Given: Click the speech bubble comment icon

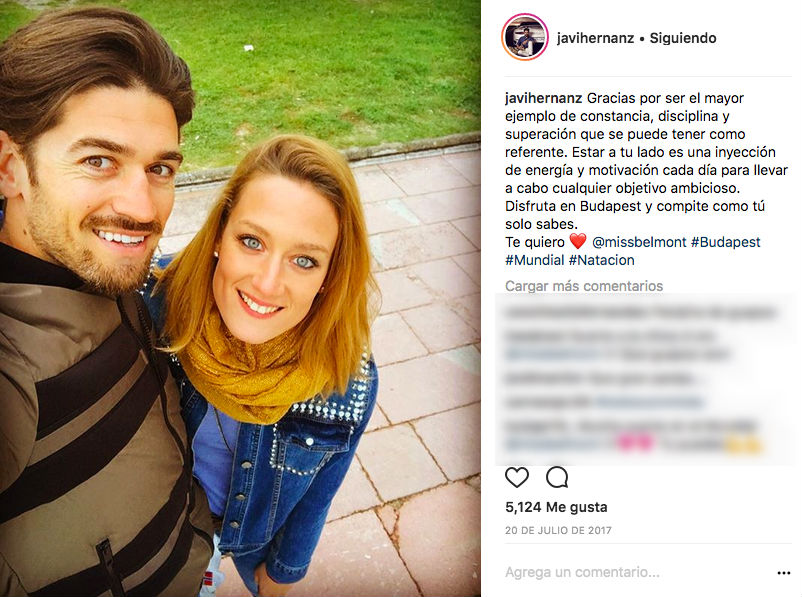Looking at the screenshot, I should click(557, 477).
